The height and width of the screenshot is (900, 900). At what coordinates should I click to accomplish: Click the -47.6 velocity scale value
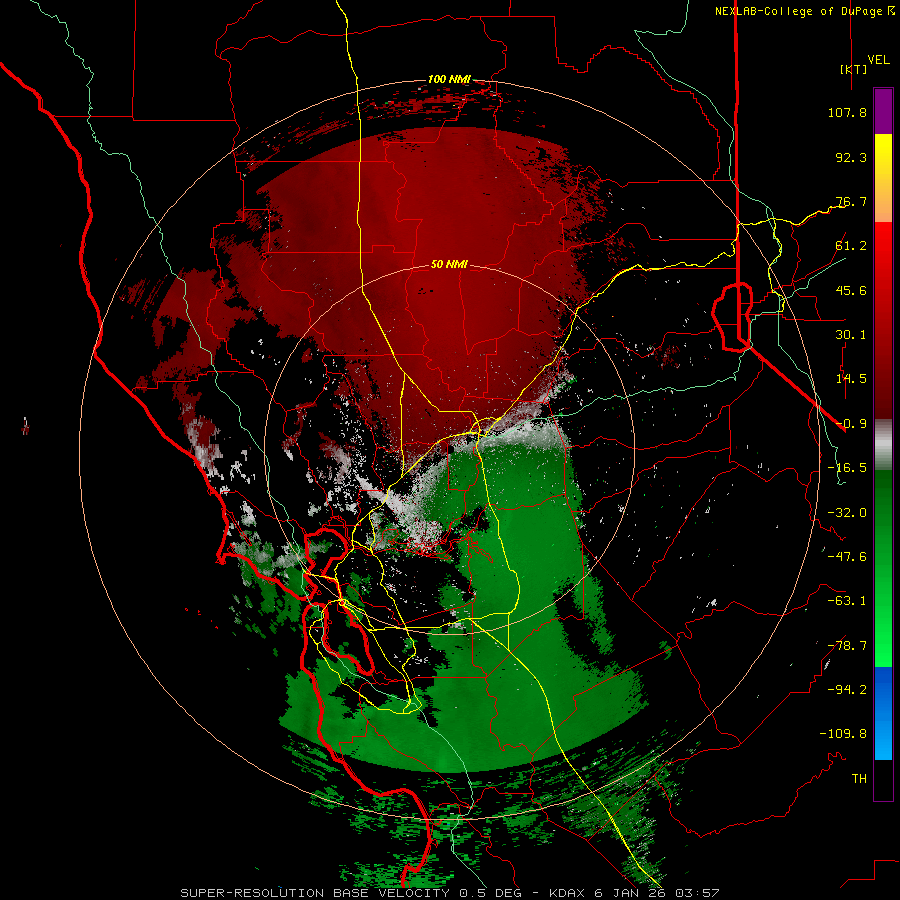847,557
